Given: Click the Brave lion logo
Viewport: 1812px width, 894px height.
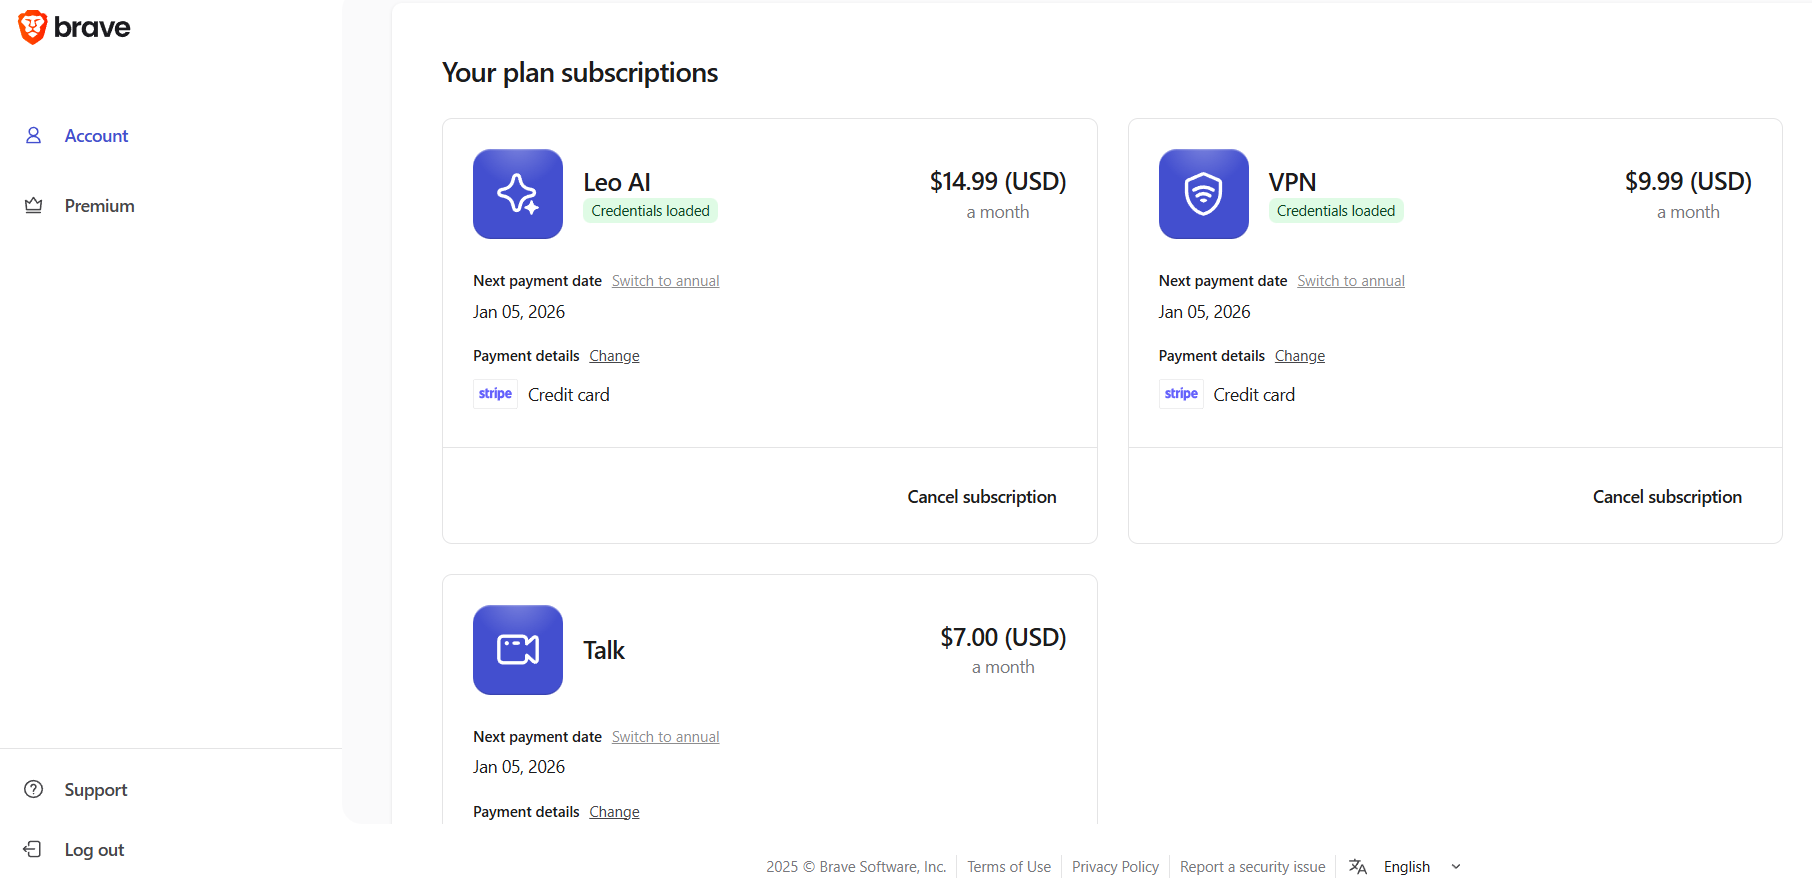Looking at the screenshot, I should pyautogui.click(x=33, y=27).
